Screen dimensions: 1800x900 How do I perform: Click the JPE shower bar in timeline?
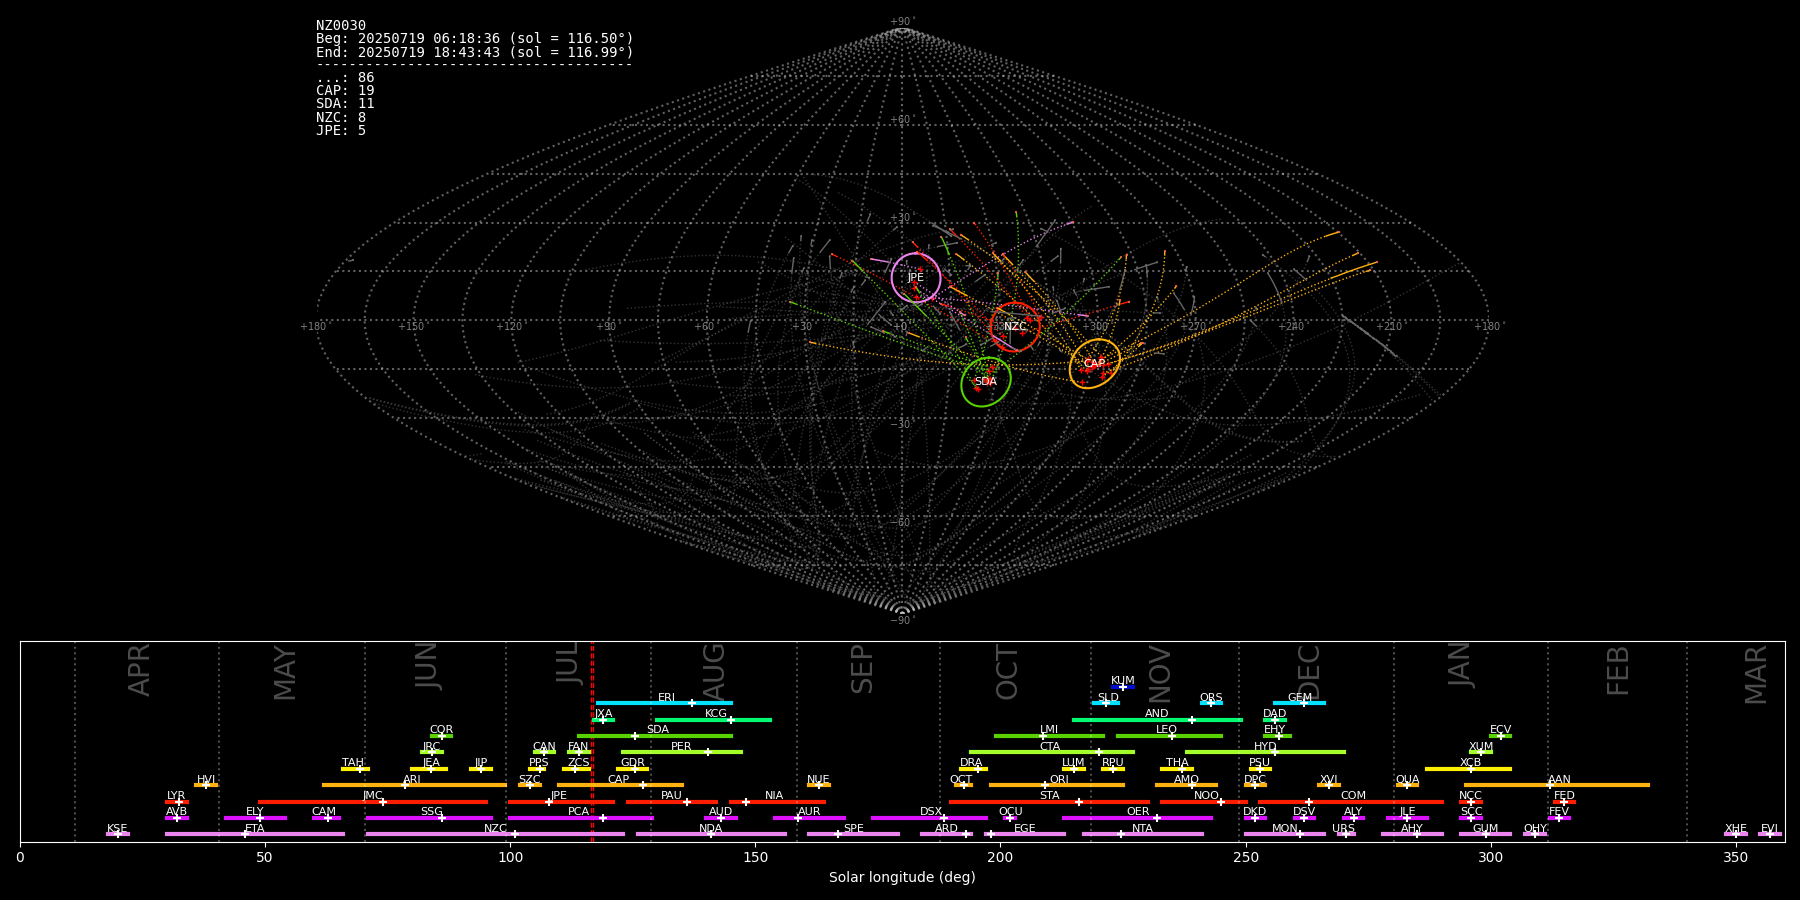561,802
